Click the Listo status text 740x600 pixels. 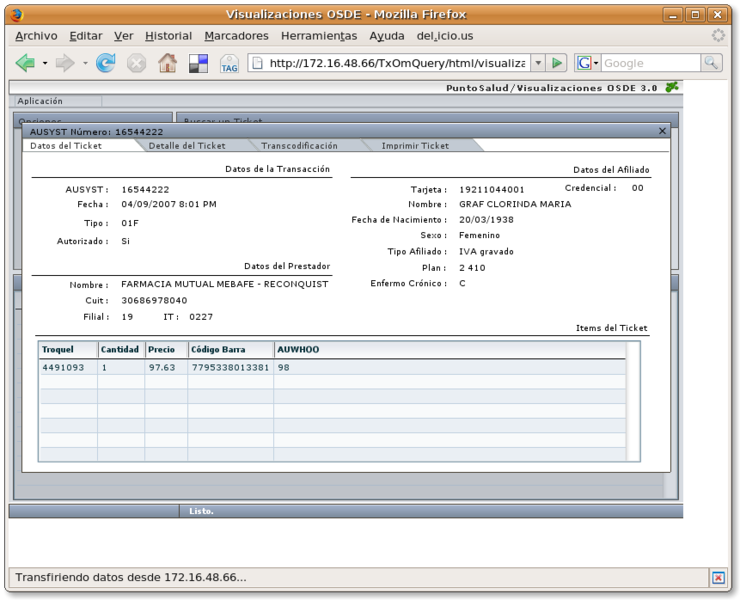(x=202, y=511)
